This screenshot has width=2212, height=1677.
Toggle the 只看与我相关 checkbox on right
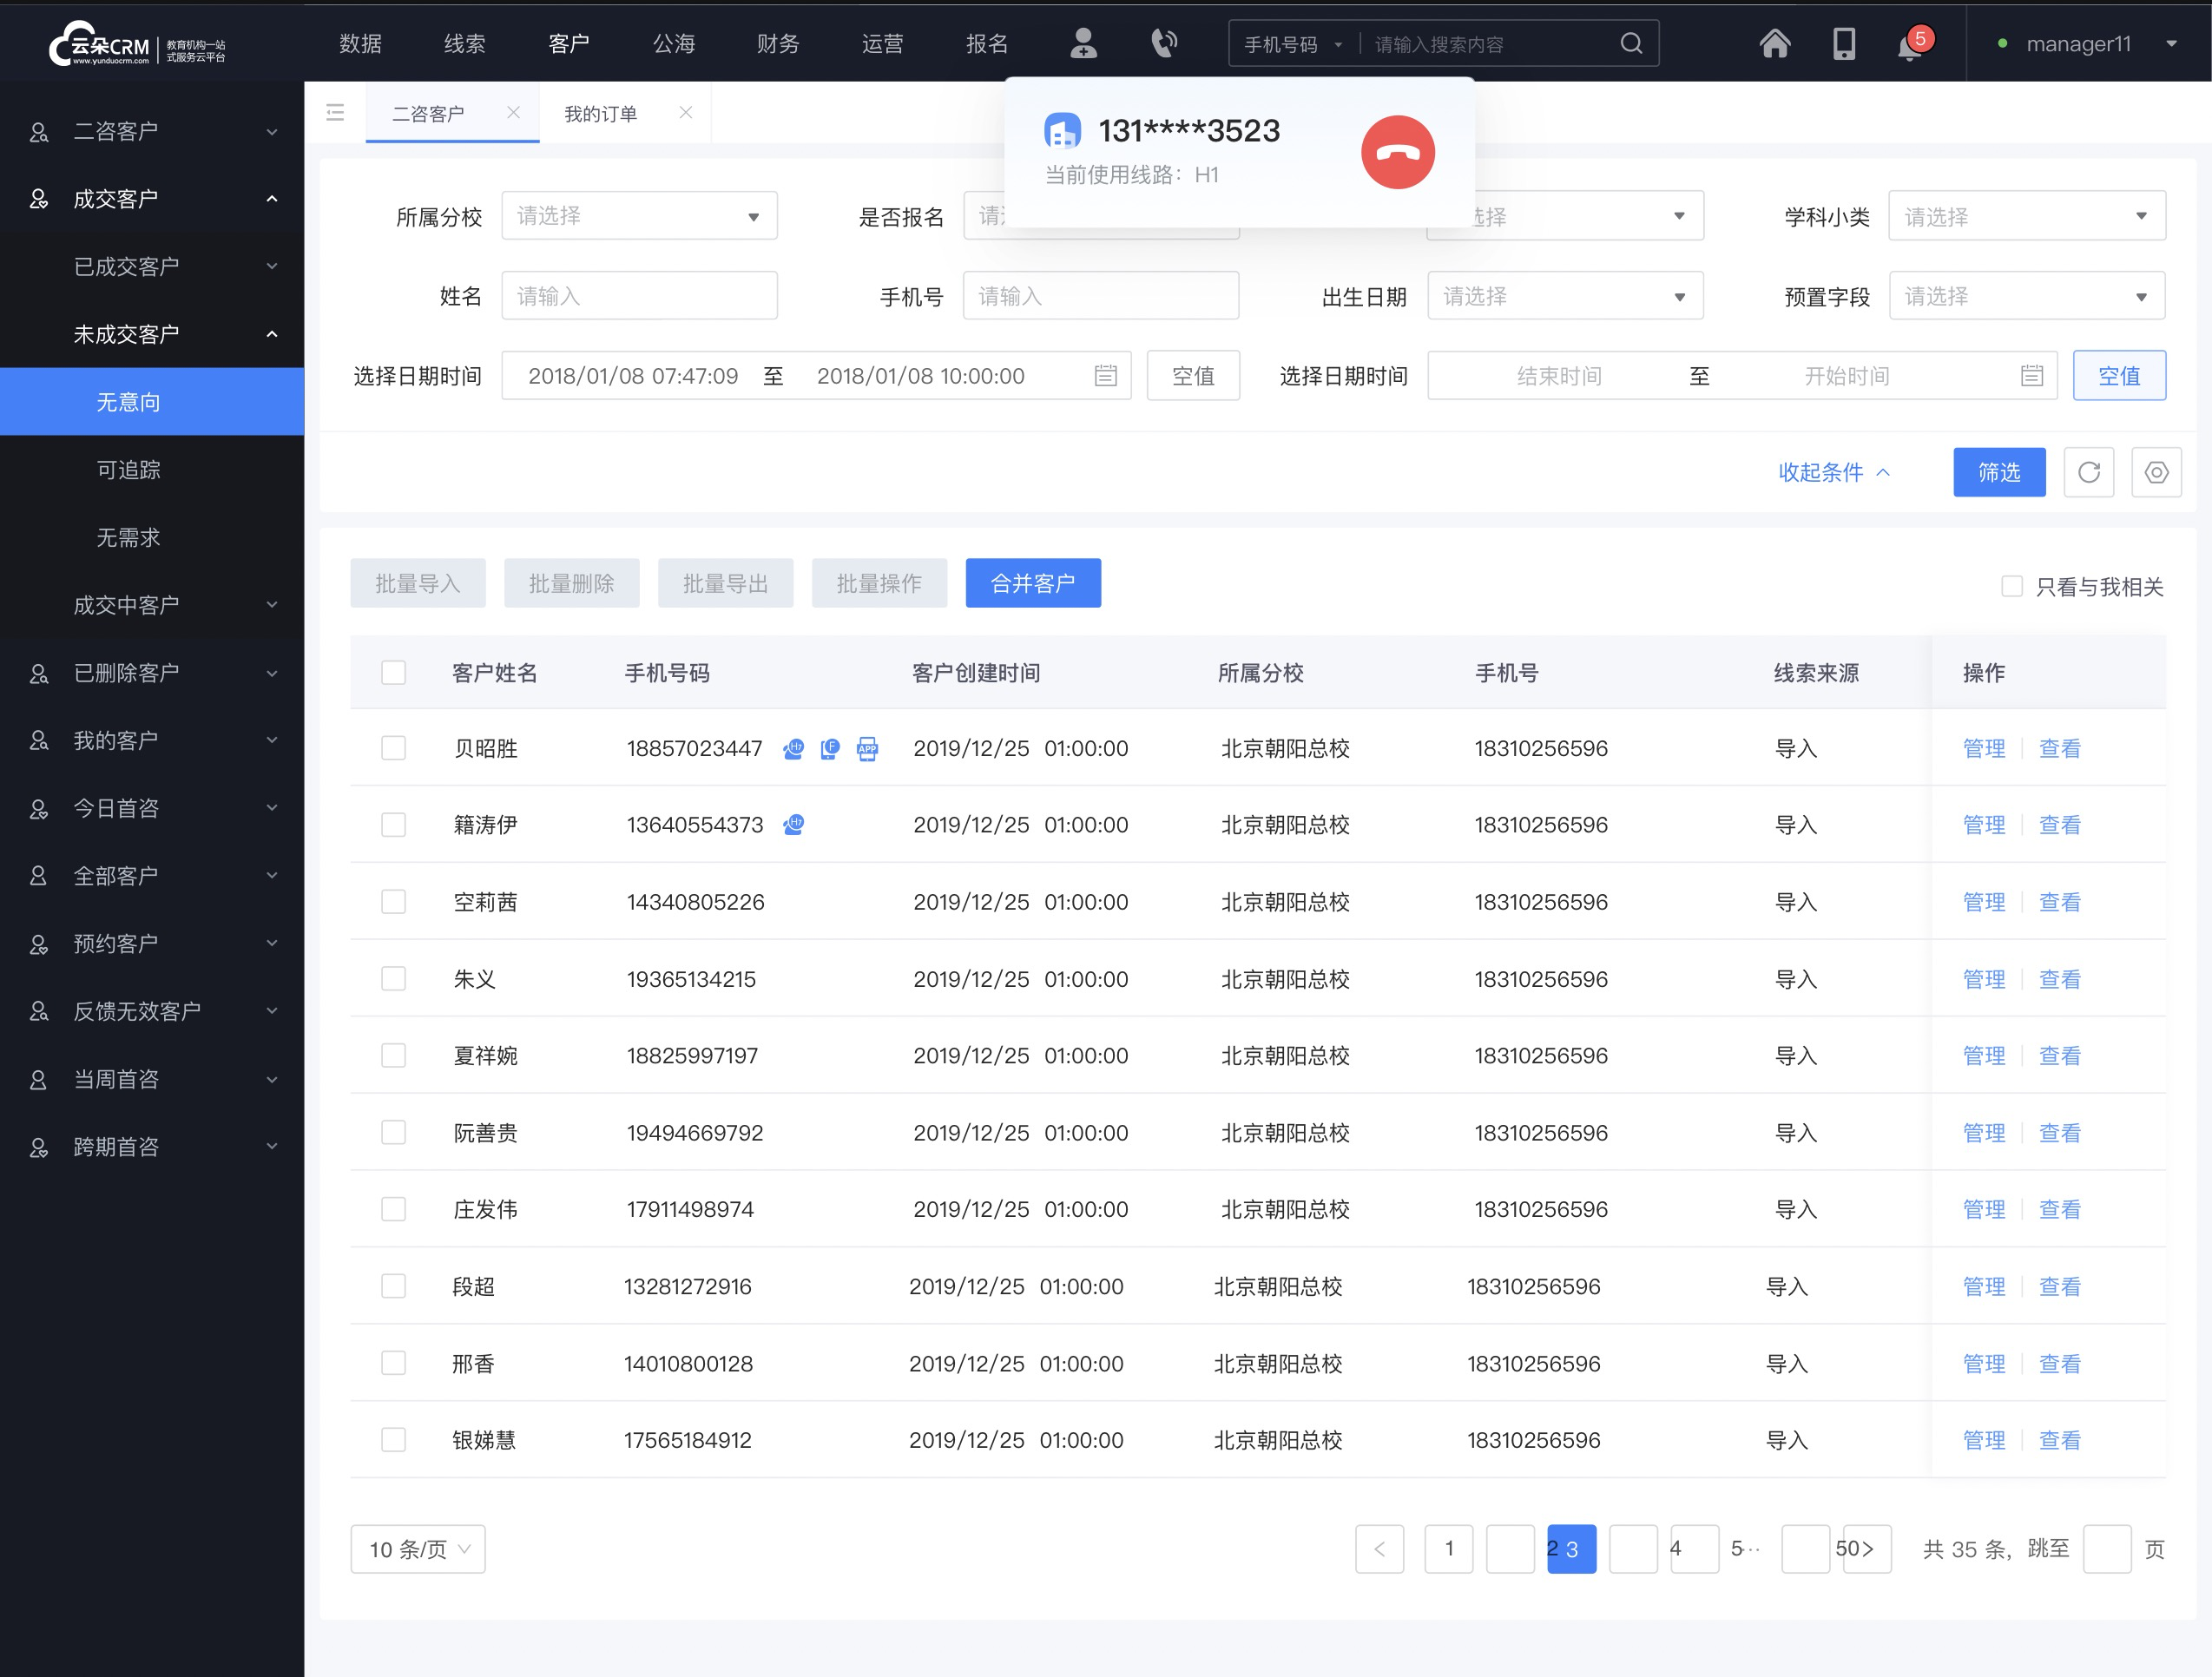(x=2008, y=587)
